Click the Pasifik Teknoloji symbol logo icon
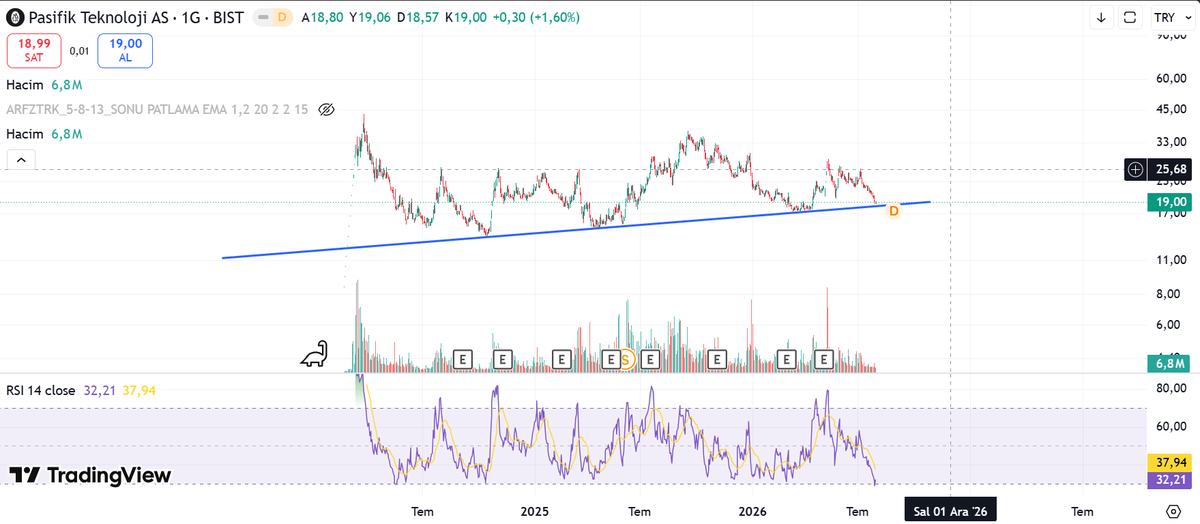Image resolution: width=1200 pixels, height=524 pixels. click(16, 18)
